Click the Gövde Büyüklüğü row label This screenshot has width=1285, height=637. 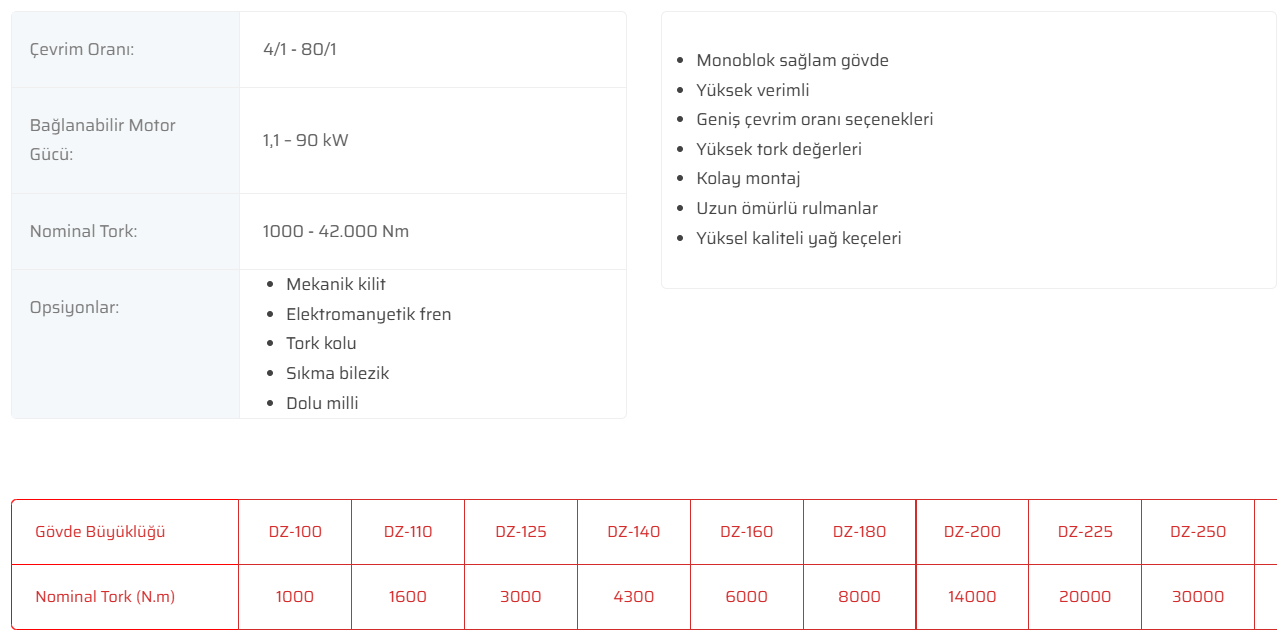coord(100,532)
